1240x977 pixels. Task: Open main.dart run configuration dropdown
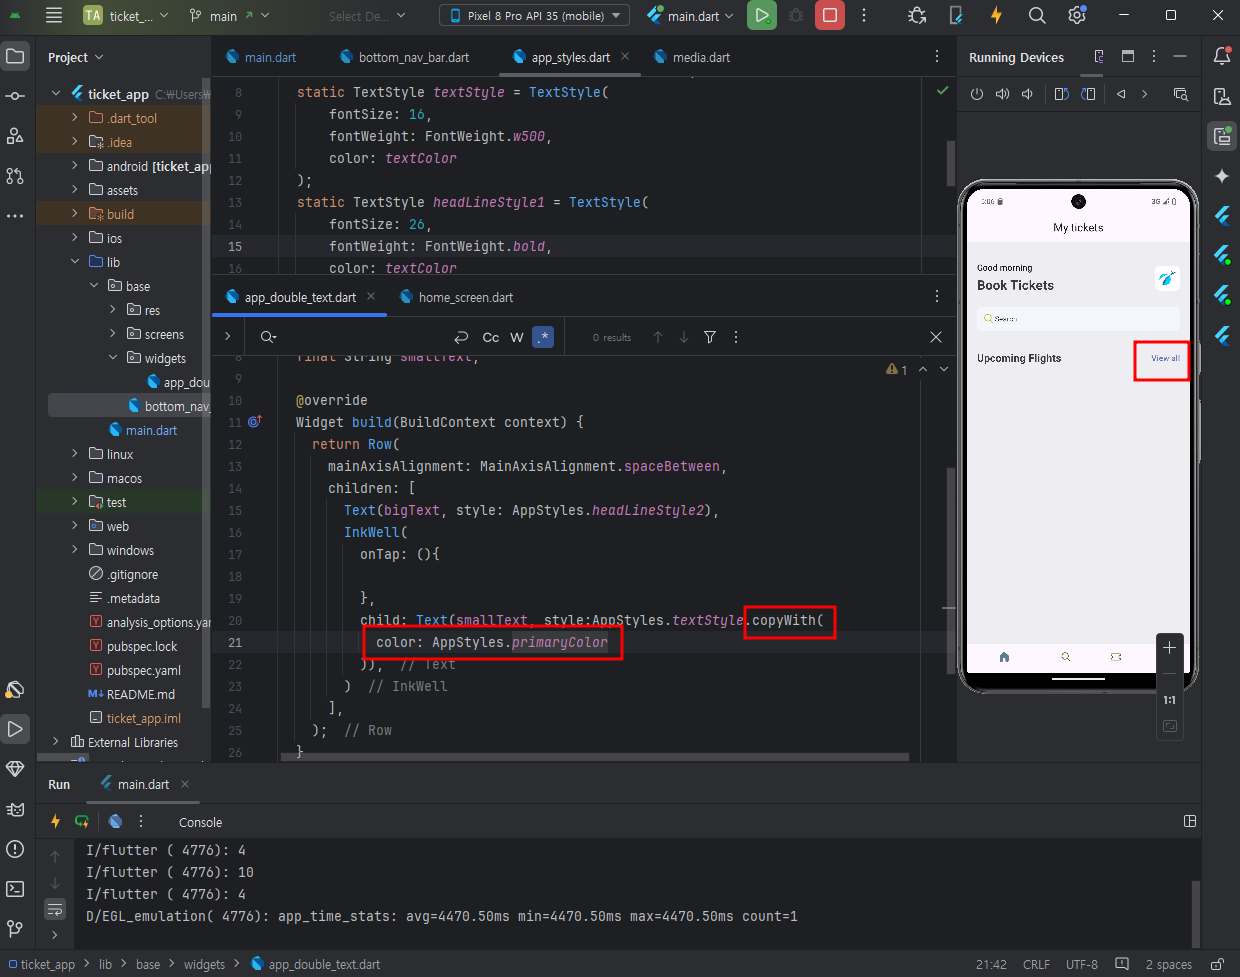click(691, 15)
